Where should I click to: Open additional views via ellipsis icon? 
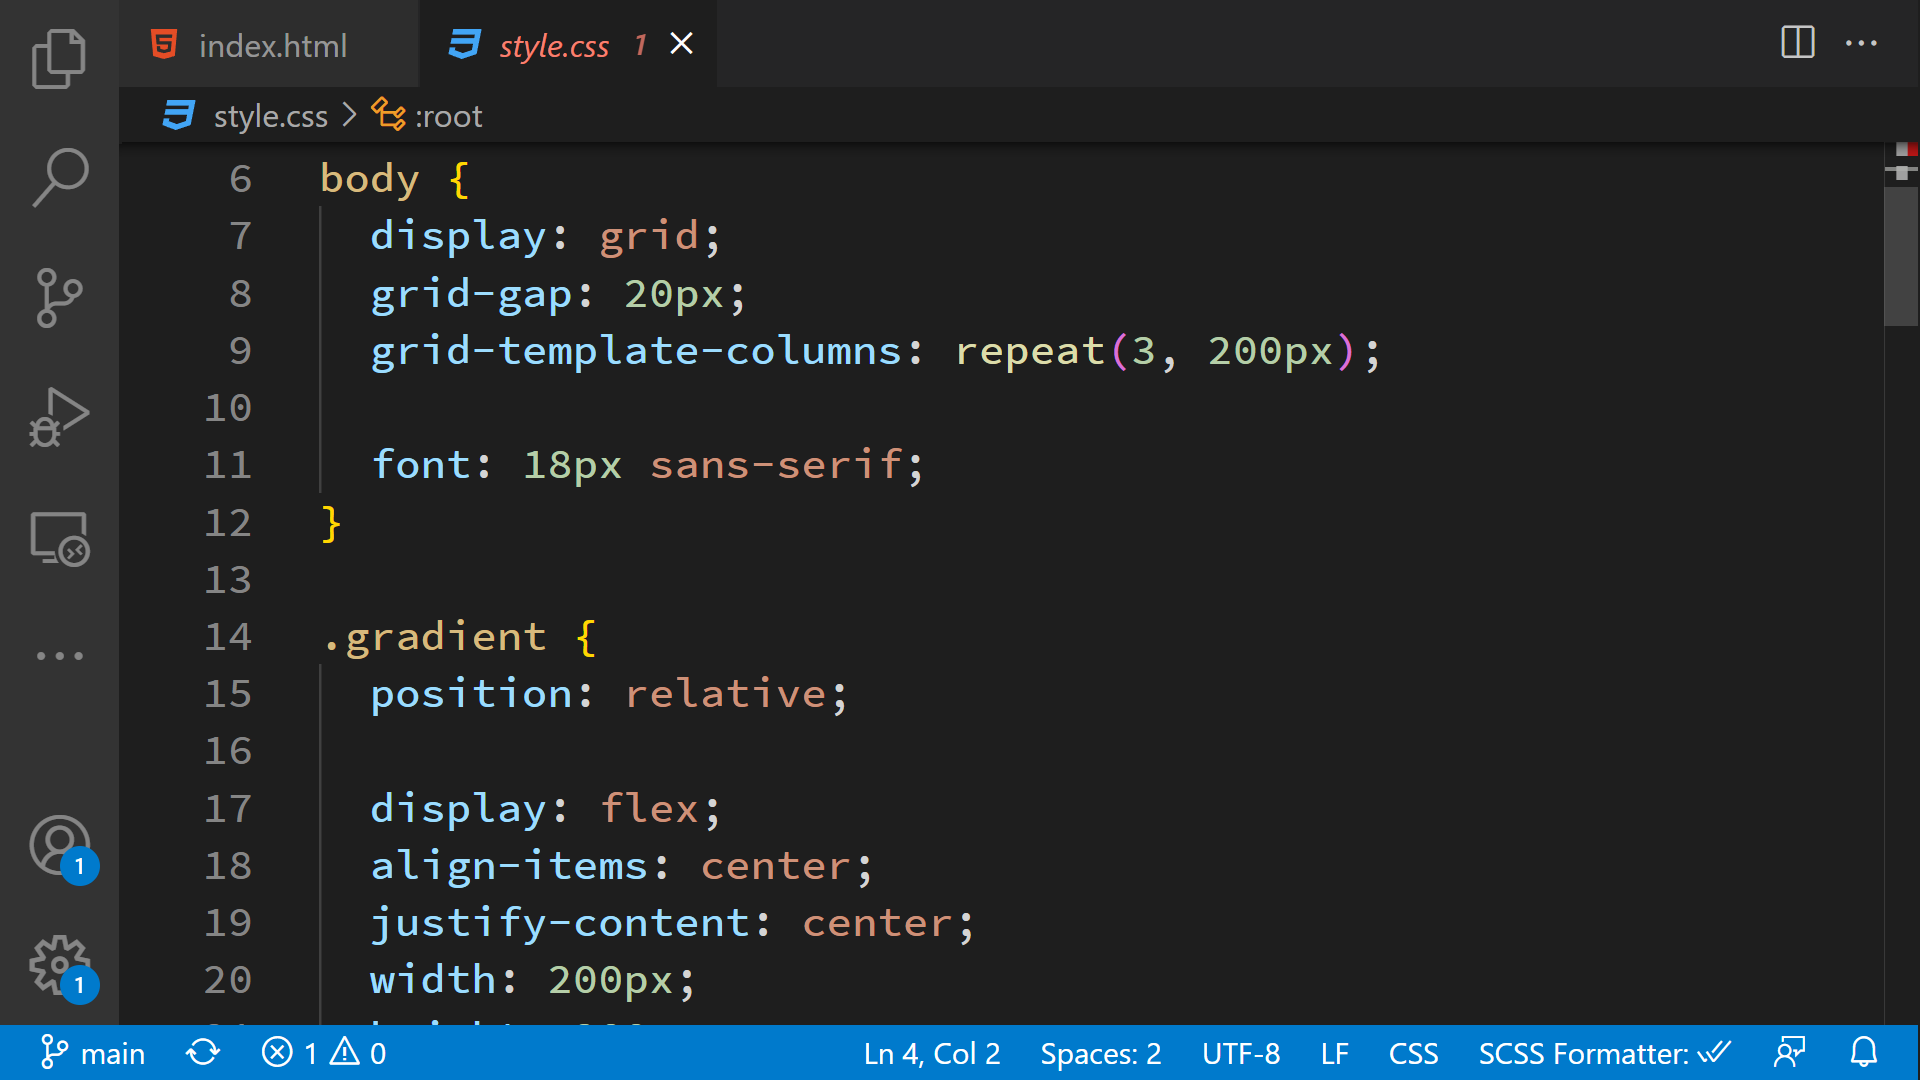[x=59, y=655]
